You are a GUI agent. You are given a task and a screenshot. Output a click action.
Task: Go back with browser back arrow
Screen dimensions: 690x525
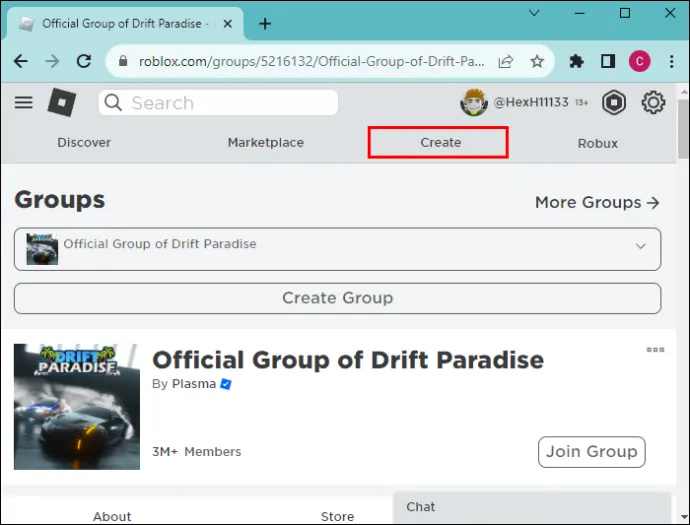[x=21, y=61]
